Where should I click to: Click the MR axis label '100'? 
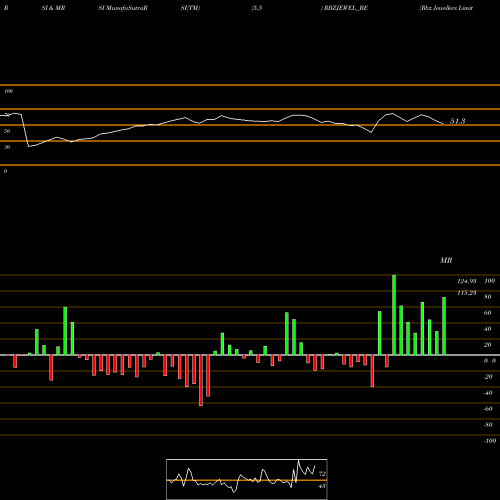tap(489, 281)
